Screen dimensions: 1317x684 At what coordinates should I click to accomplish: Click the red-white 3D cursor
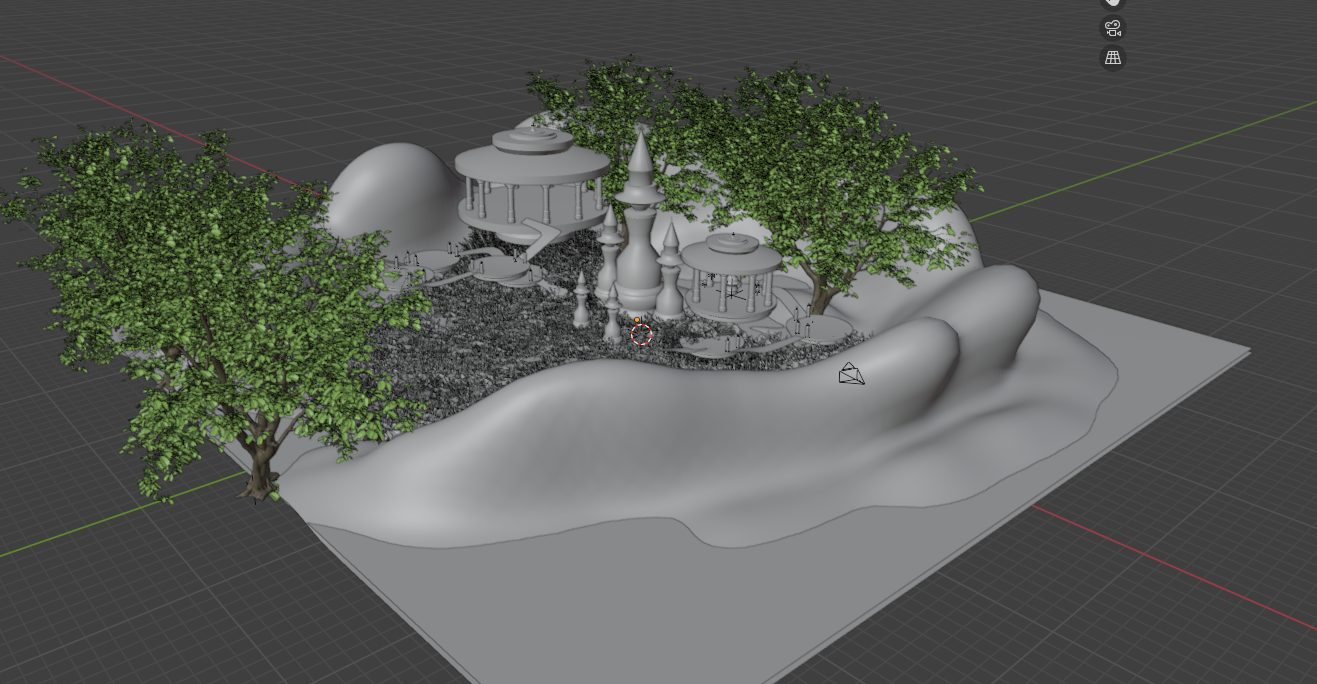[x=642, y=334]
